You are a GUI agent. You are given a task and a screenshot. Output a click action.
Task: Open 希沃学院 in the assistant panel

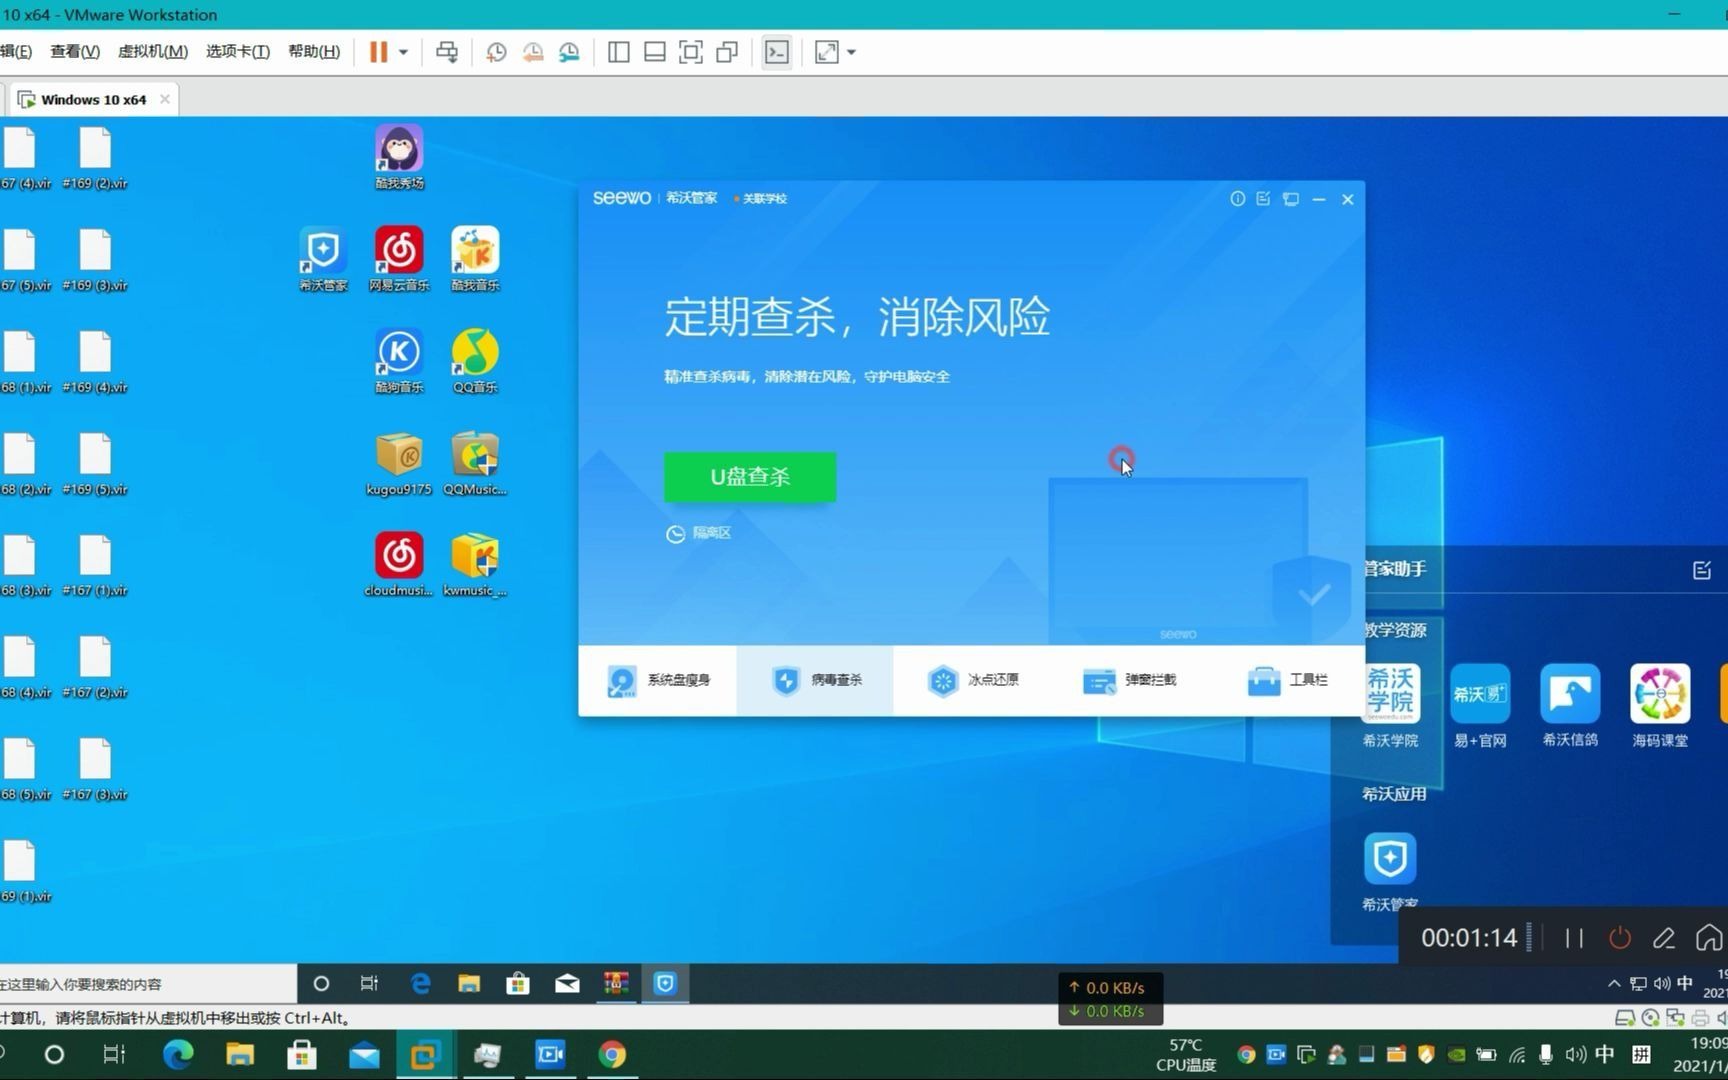[1390, 705]
